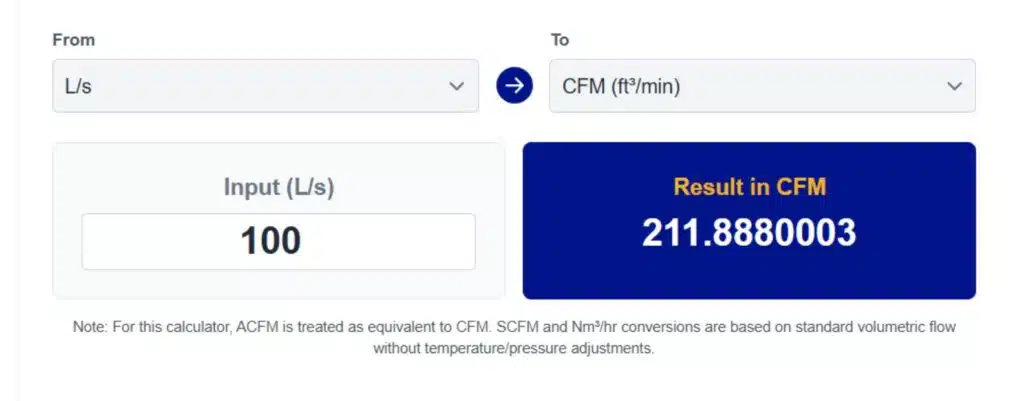Click the result value 211.8880003
1024x401 pixels.
point(748,233)
